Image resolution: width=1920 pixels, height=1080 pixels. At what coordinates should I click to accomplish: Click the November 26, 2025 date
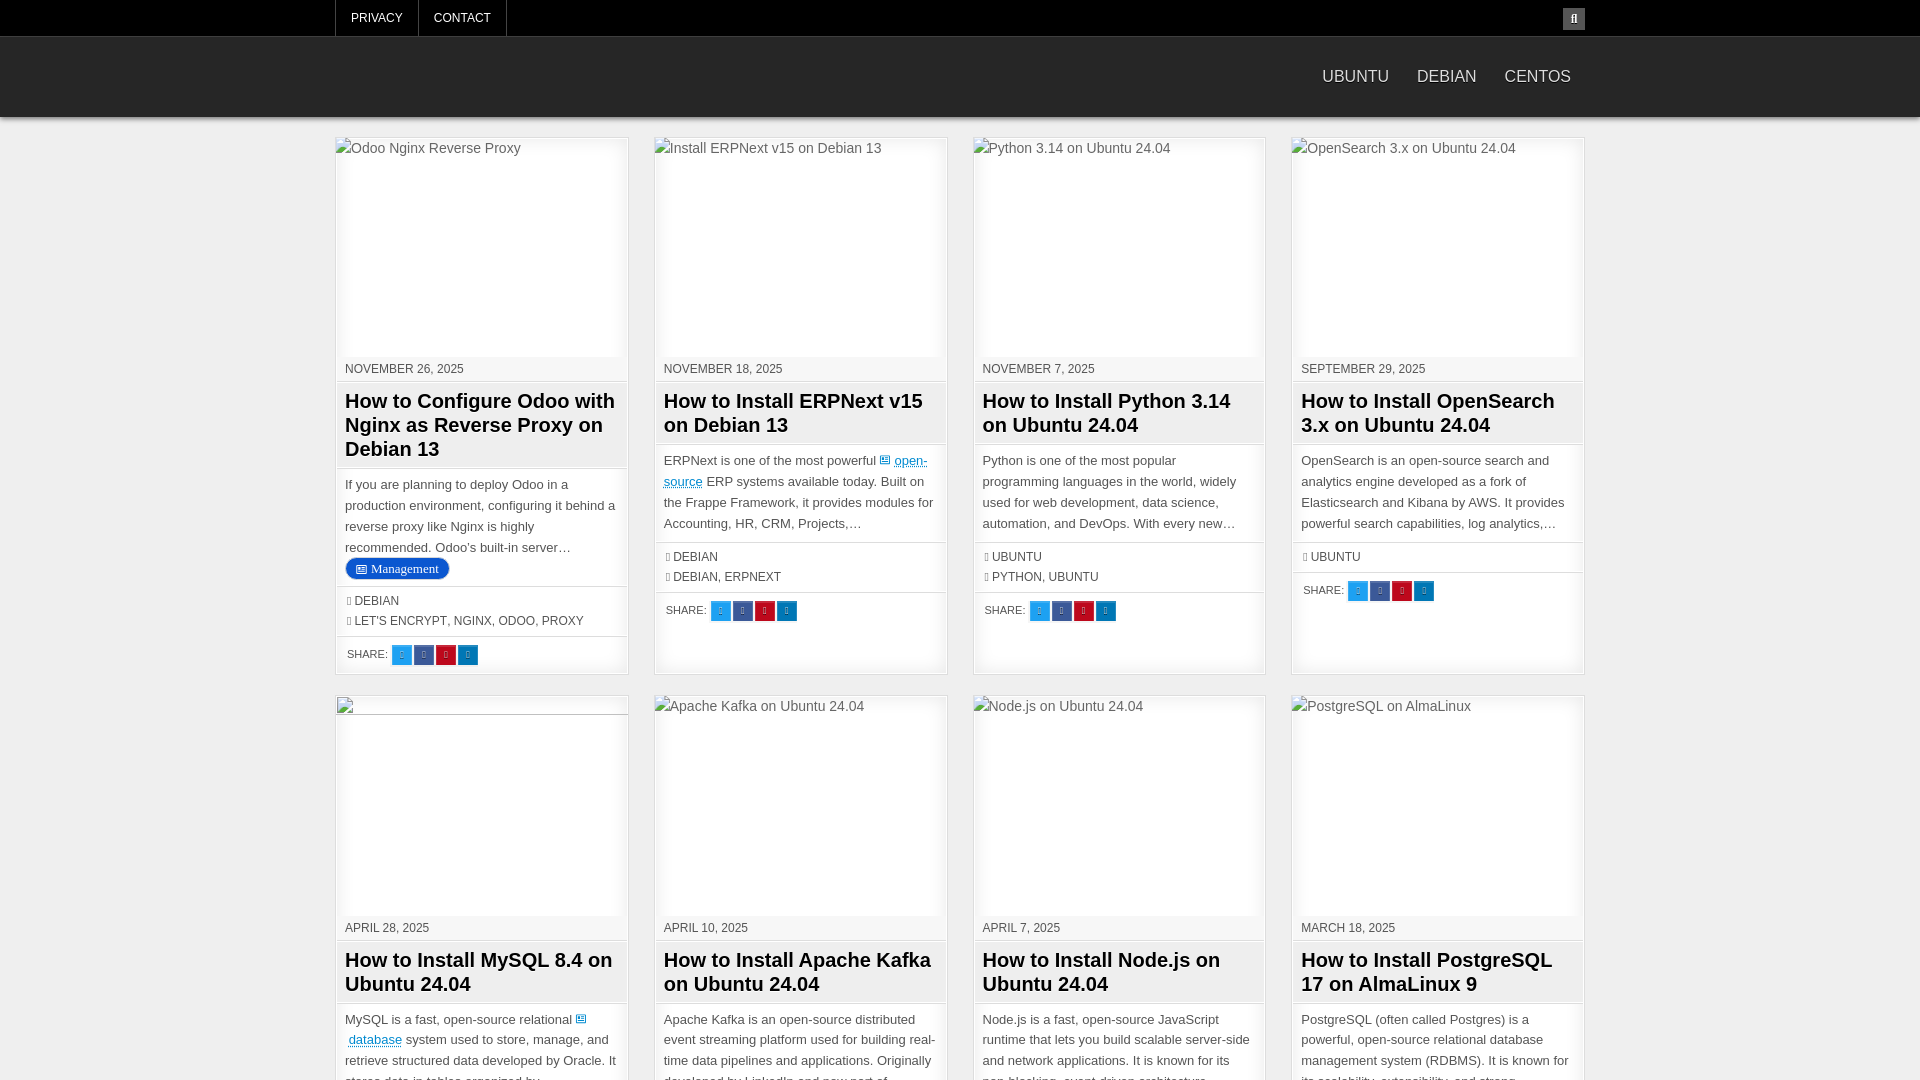[404, 369]
